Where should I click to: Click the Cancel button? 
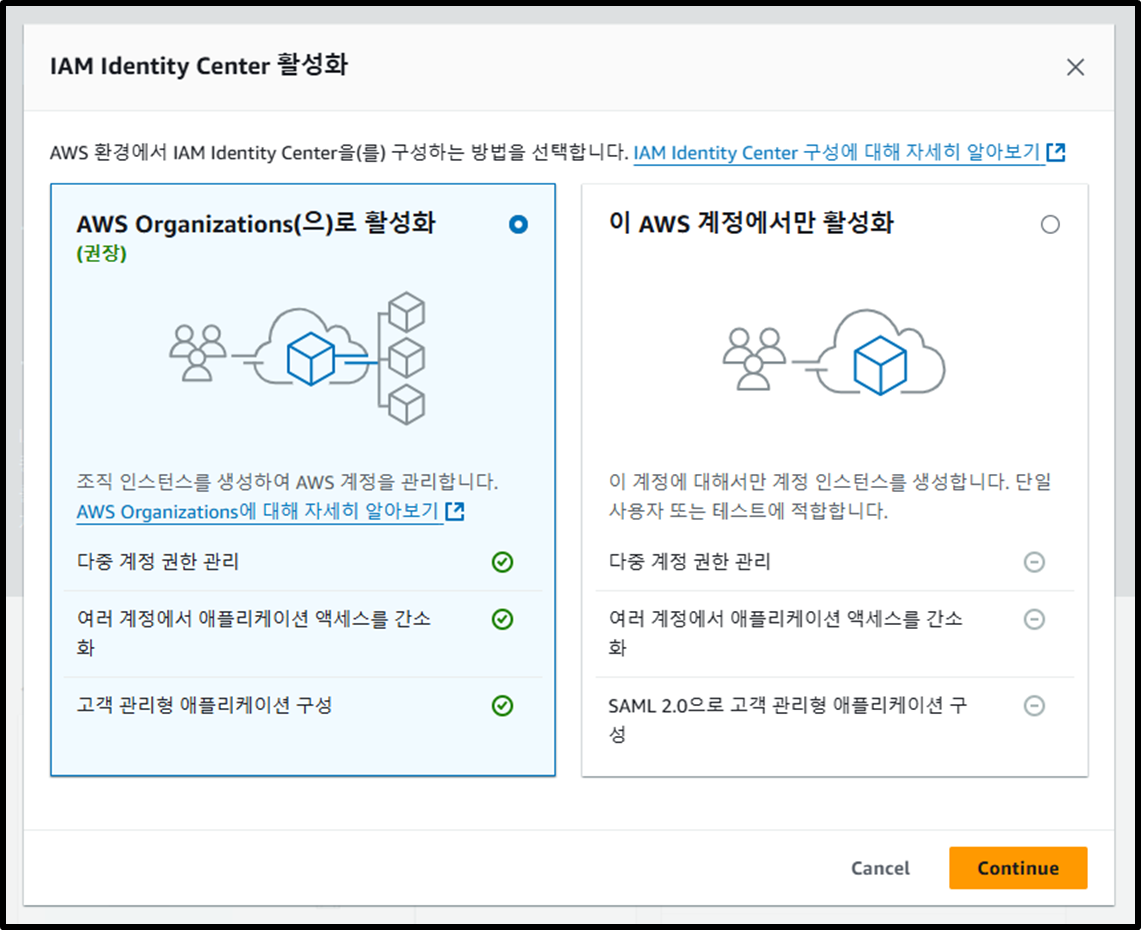coord(880,867)
